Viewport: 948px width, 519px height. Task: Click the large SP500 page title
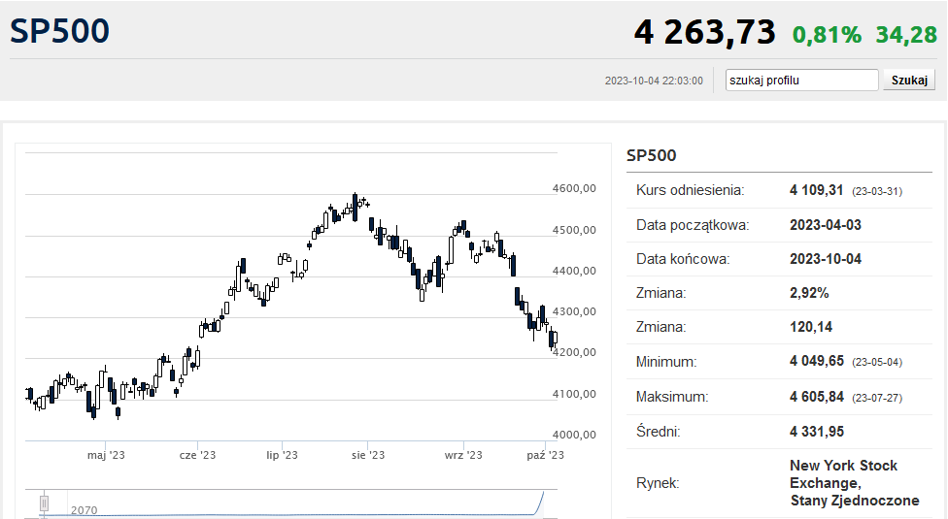60,31
